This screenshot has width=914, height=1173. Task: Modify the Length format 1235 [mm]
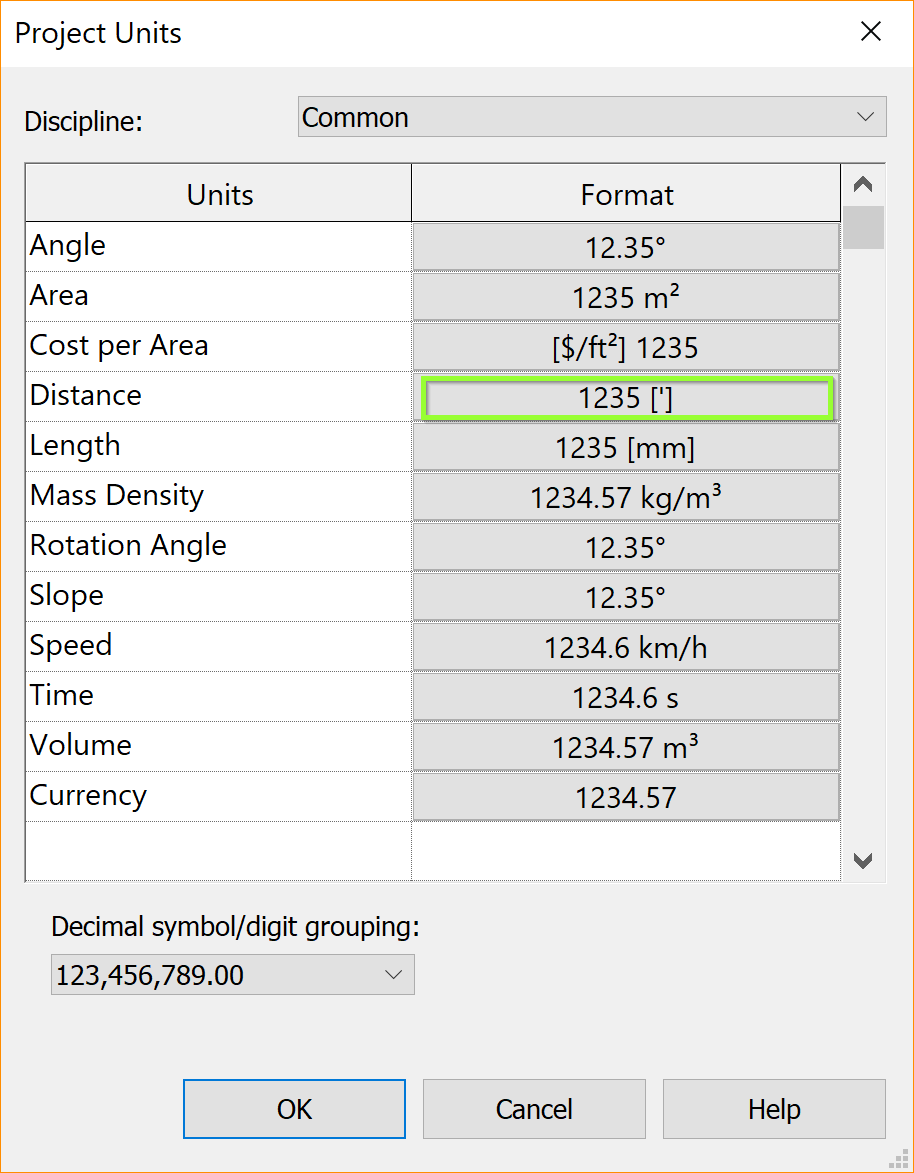[x=626, y=447]
